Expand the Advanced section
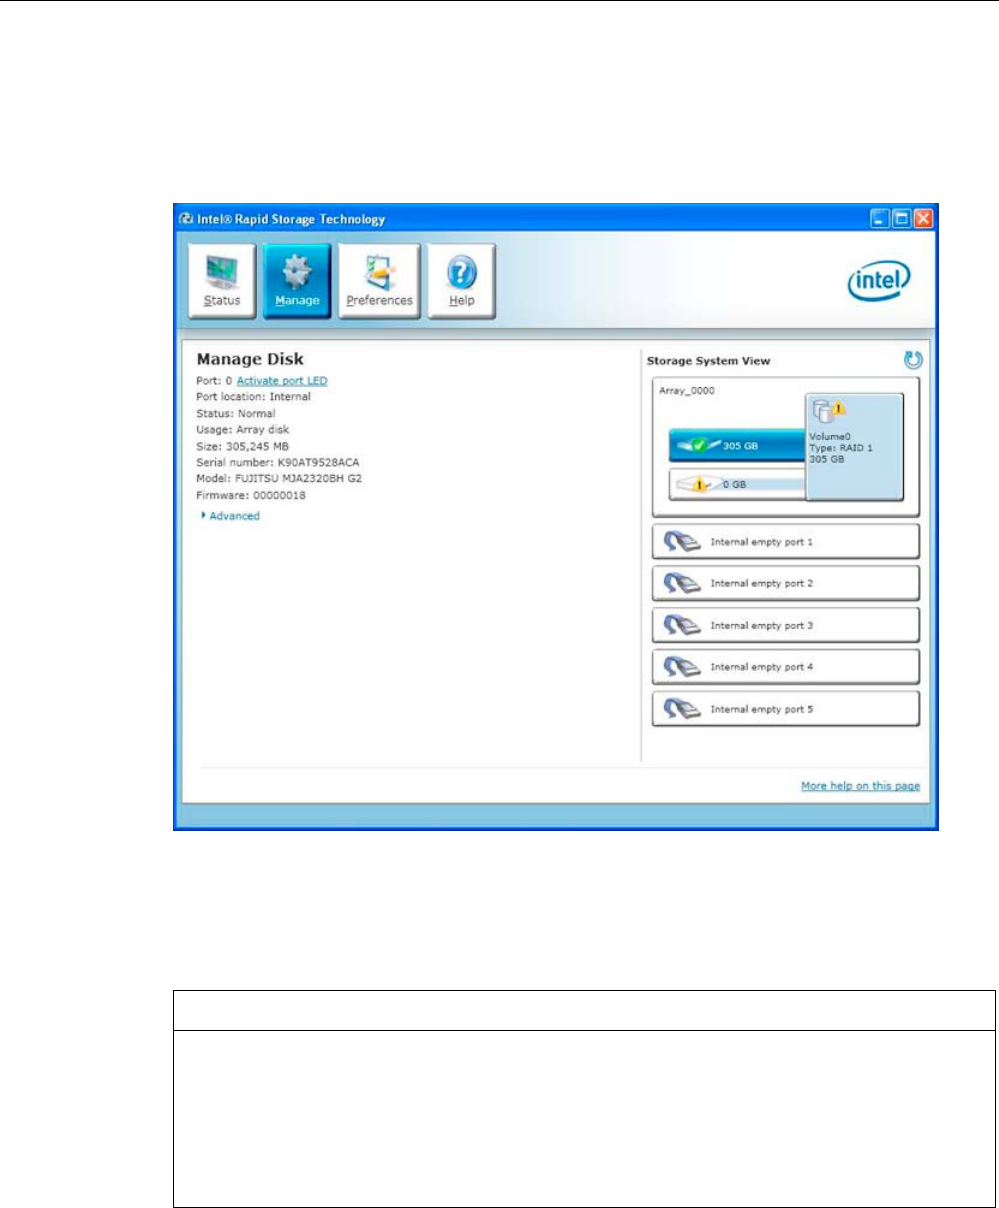 (230, 516)
